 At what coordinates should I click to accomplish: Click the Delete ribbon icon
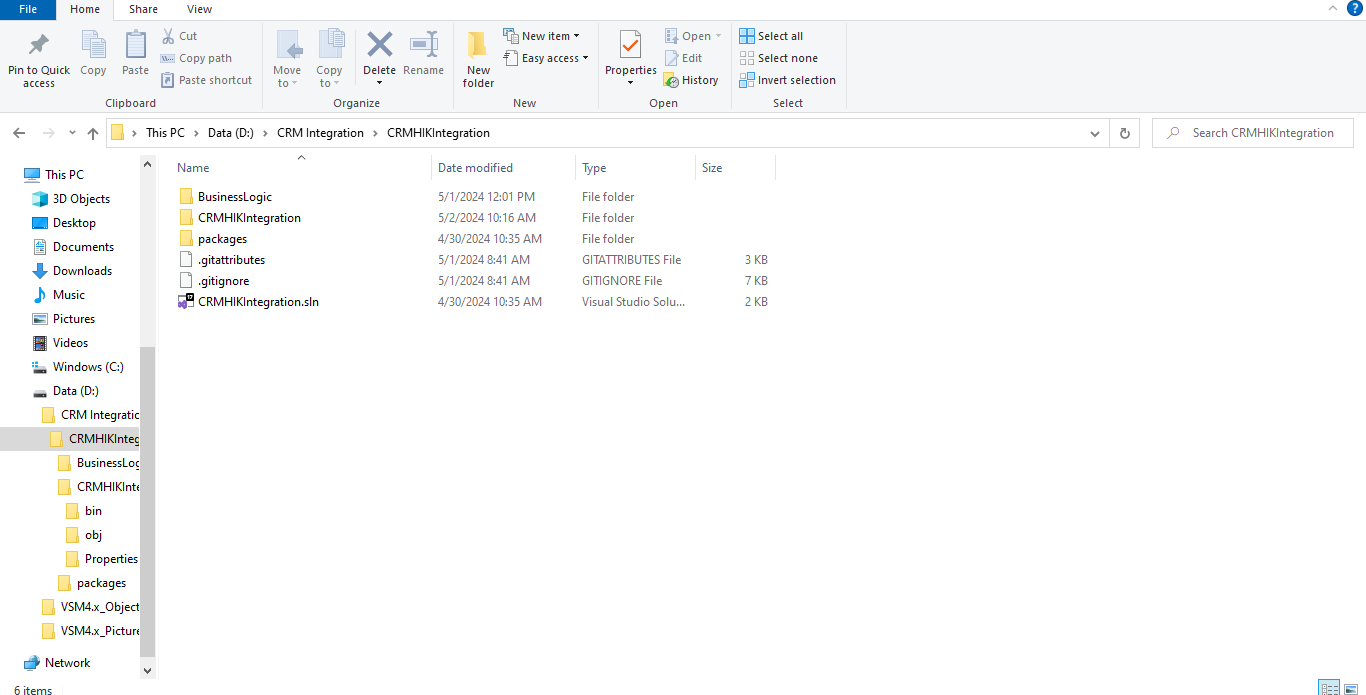(x=379, y=46)
